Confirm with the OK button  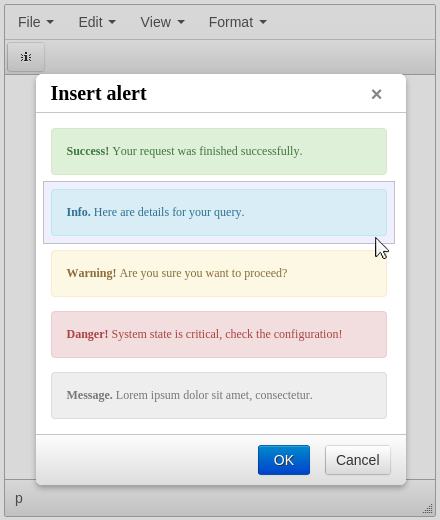pyautogui.click(x=284, y=460)
